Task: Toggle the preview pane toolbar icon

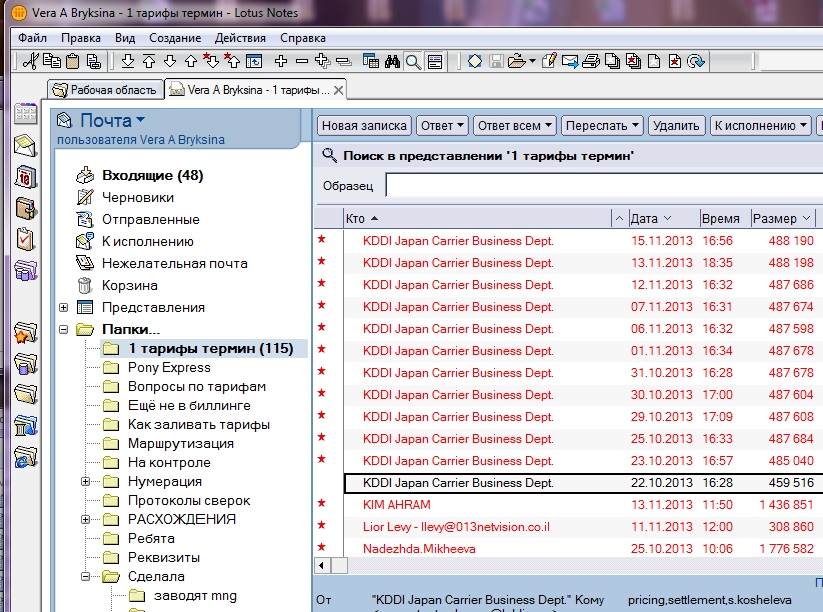Action: click(x=435, y=61)
